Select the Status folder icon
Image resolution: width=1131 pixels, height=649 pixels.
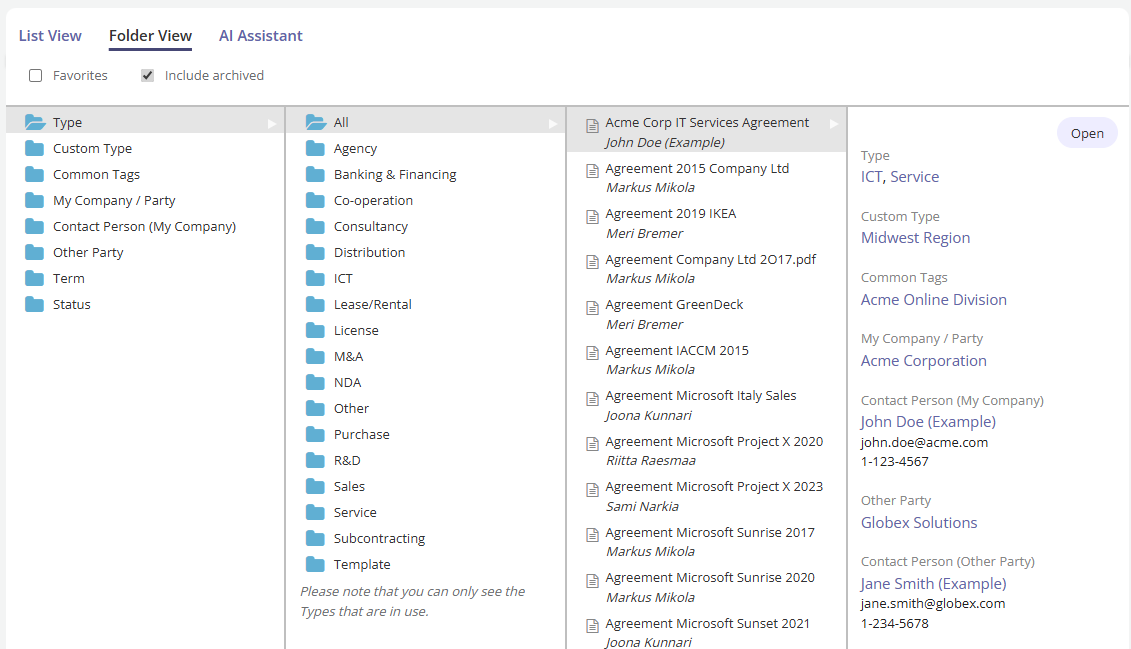pos(34,304)
